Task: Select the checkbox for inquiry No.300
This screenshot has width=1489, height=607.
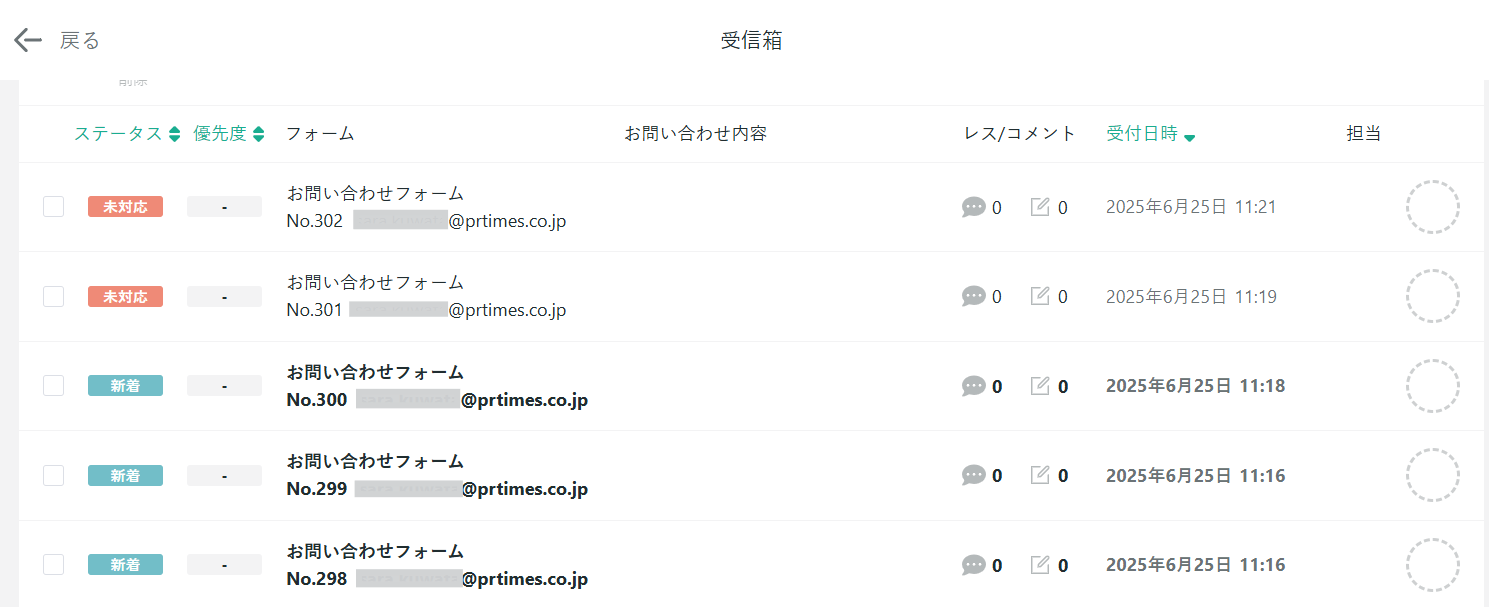Action: [x=54, y=386]
